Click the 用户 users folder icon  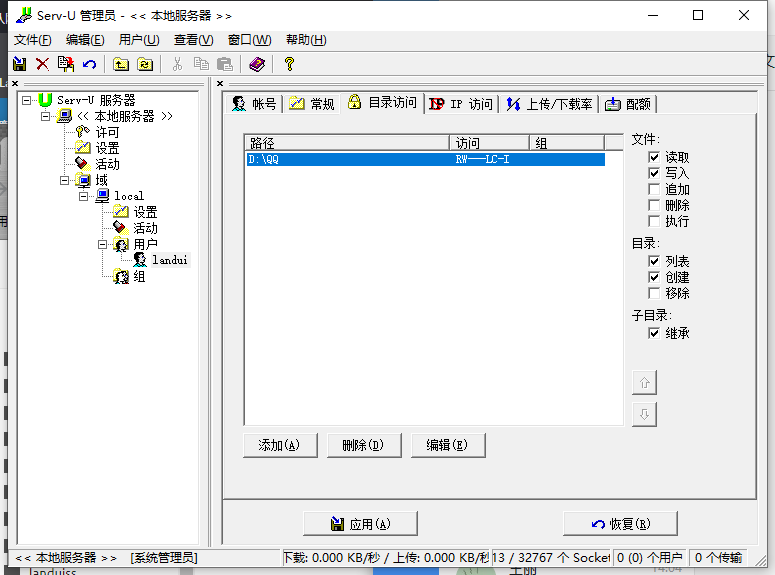point(121,244)
